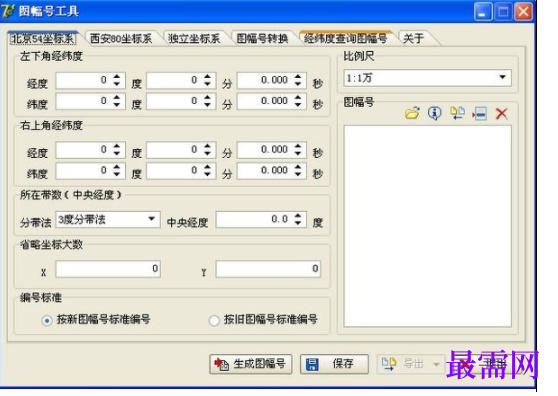This screenshot has height=396, width=558.
Task: Click the save disk icon on 保存 button
Action: pyautogui.click(x=312, y=364)
